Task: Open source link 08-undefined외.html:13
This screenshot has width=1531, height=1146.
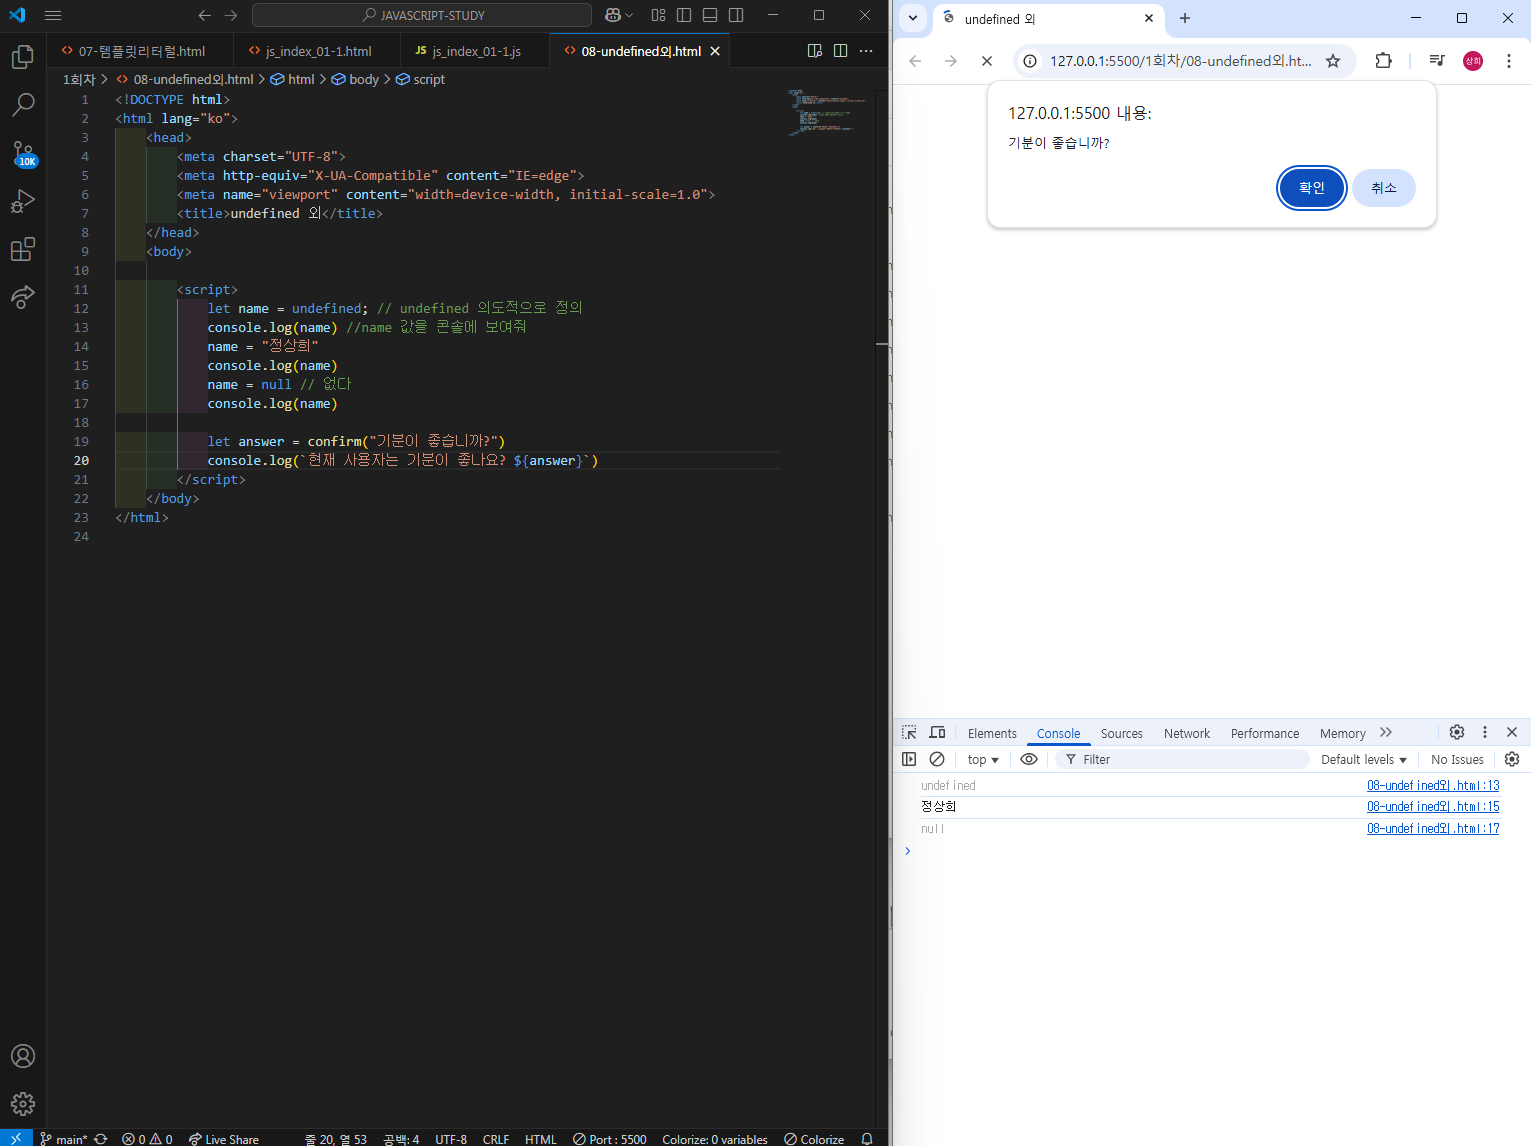Action: click(1433, 786)
